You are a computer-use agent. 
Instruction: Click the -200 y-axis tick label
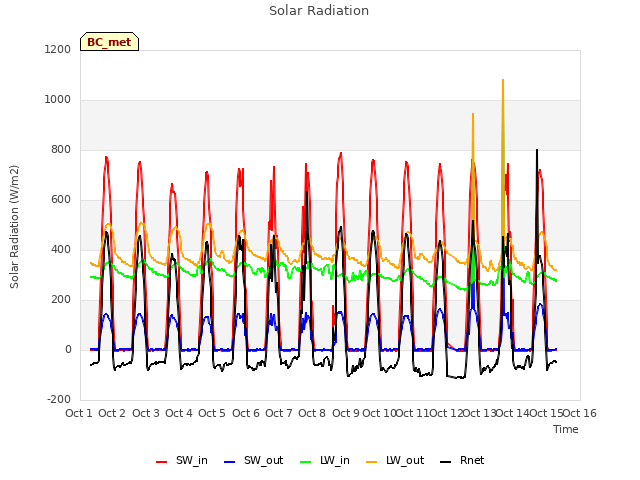point(59,400)
